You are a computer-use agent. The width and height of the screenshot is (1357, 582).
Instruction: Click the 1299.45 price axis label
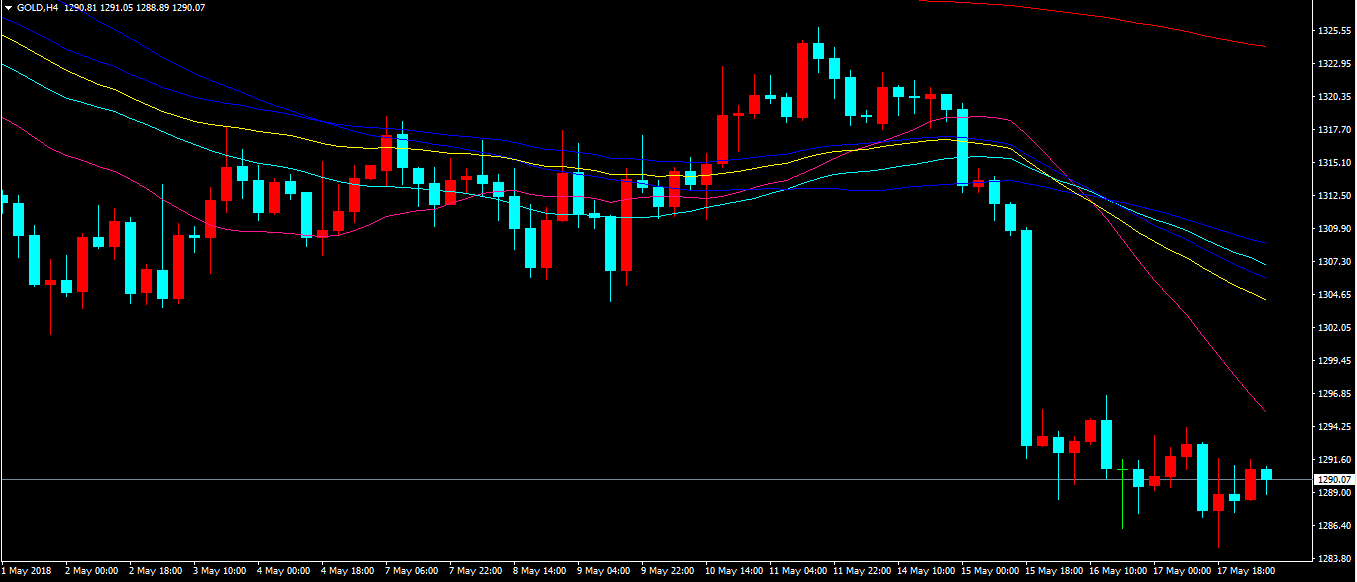(x=1334, y=361)
